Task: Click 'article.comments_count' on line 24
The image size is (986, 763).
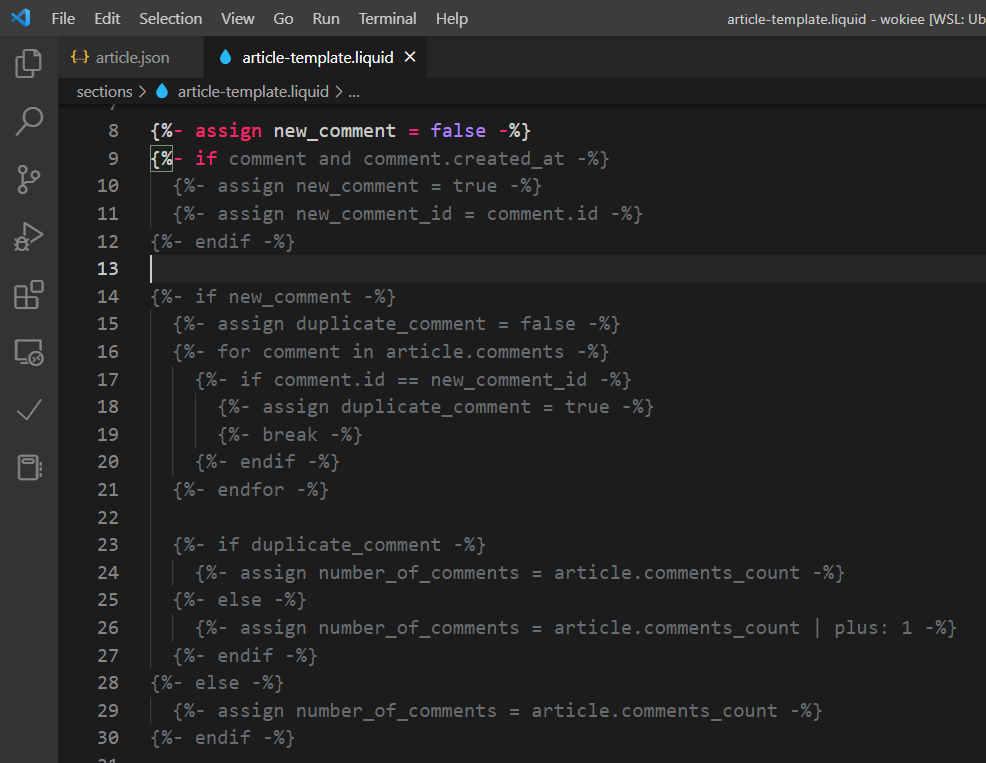Action: [x=677, y=572]
